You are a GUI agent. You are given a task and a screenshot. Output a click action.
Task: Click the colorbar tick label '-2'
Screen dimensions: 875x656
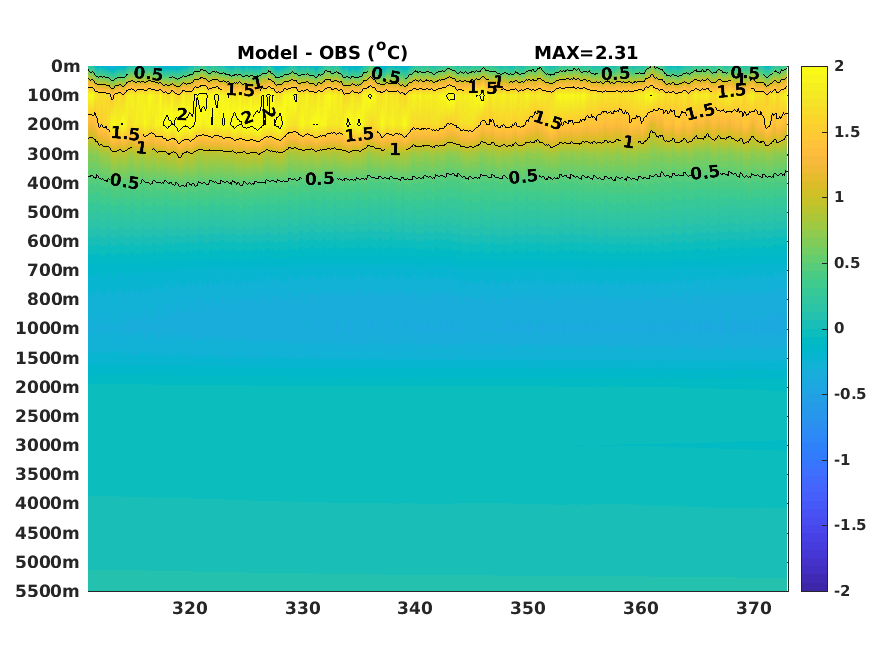click(842, 591)
